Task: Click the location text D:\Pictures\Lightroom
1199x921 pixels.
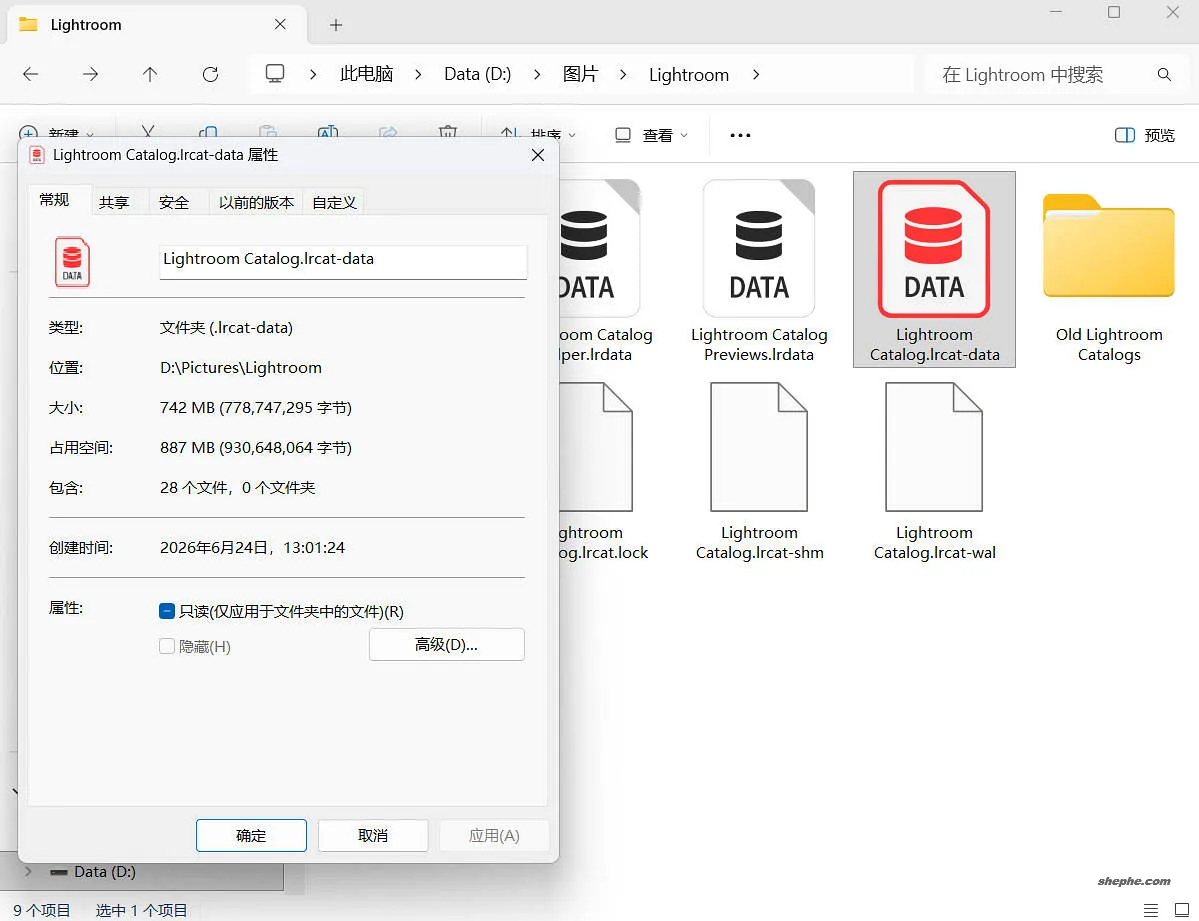Action: 240,368
